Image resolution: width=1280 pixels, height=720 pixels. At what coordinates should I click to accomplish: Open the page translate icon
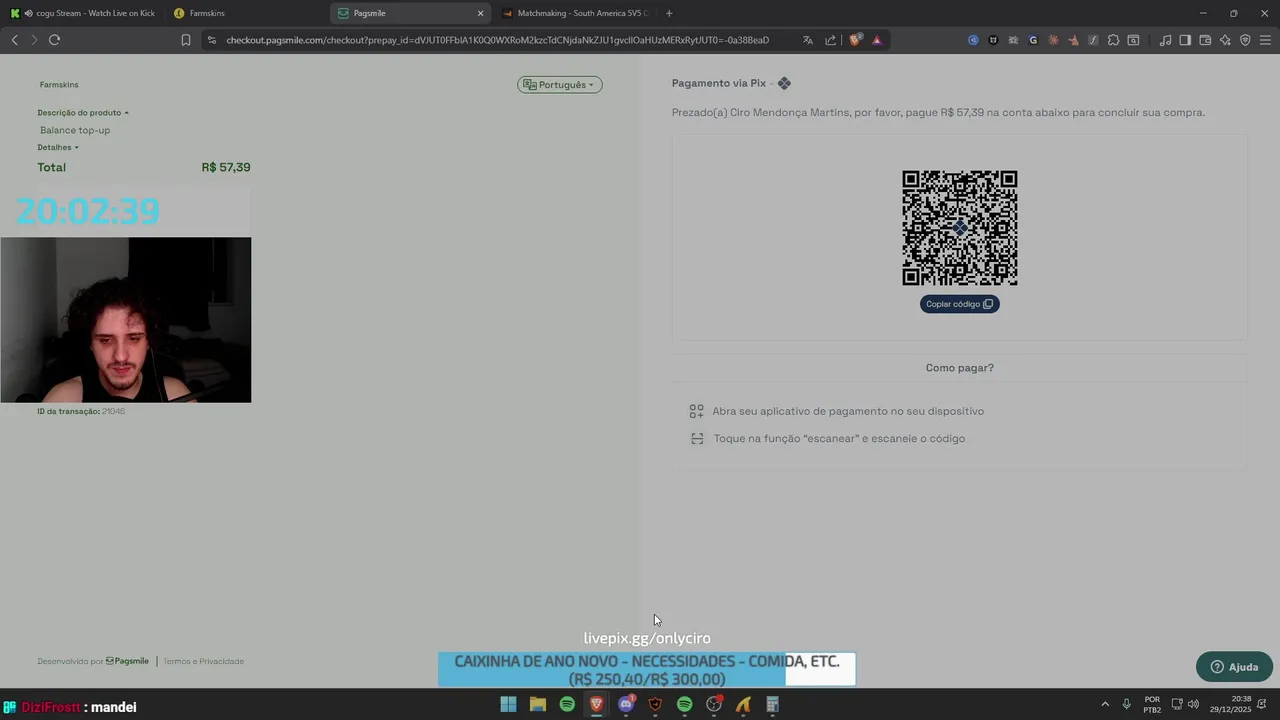click(x=807, y=40)
